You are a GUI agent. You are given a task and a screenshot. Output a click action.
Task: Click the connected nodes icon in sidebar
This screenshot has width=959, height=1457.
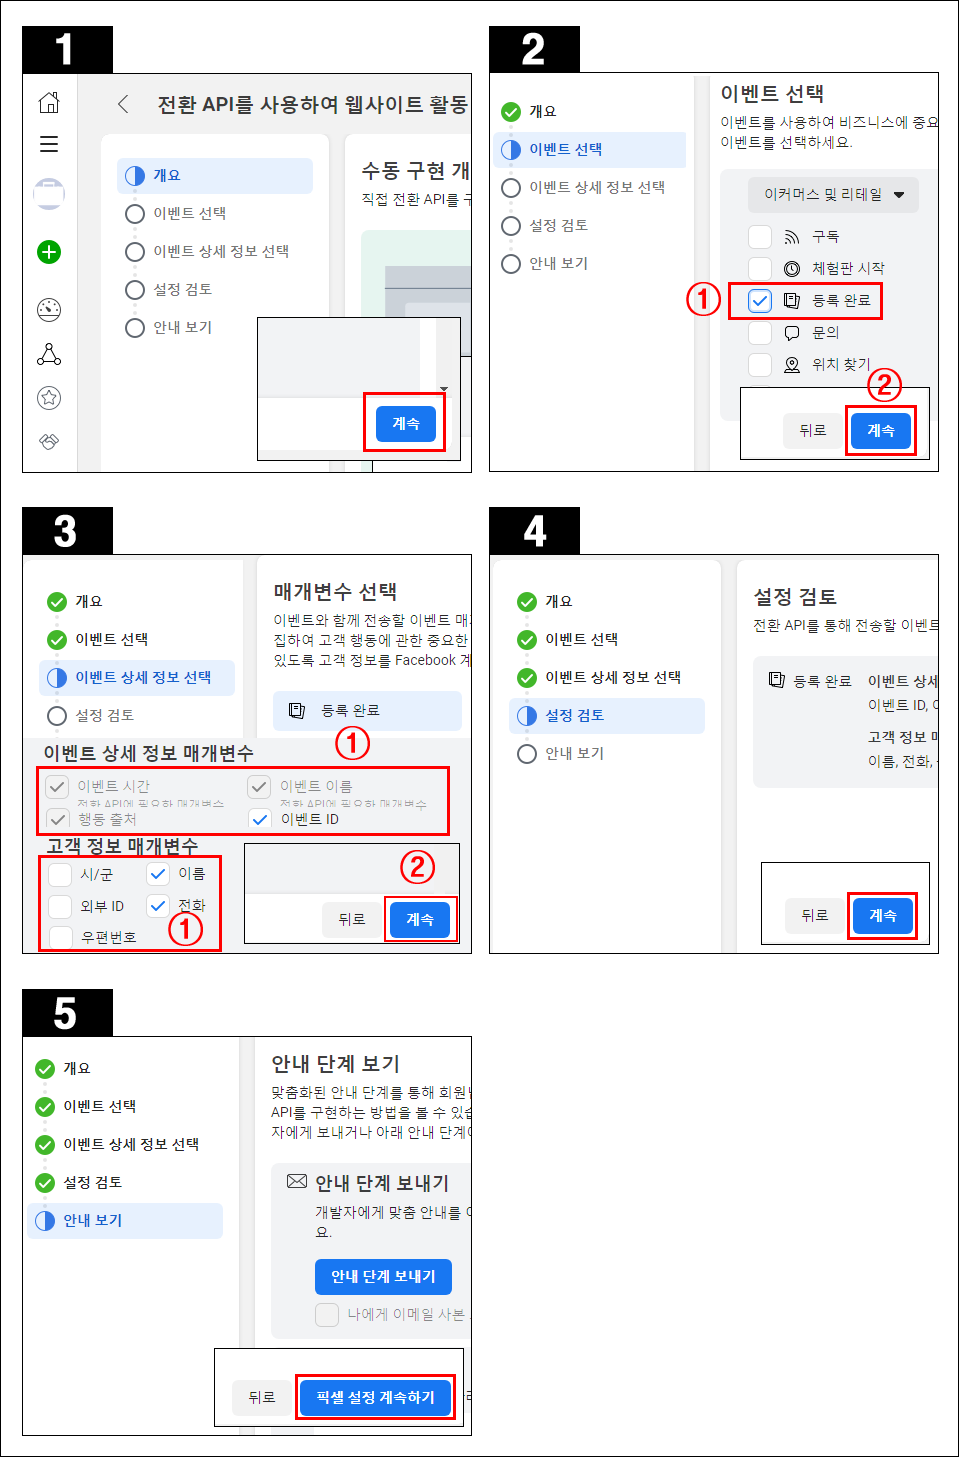pos(49,354)
